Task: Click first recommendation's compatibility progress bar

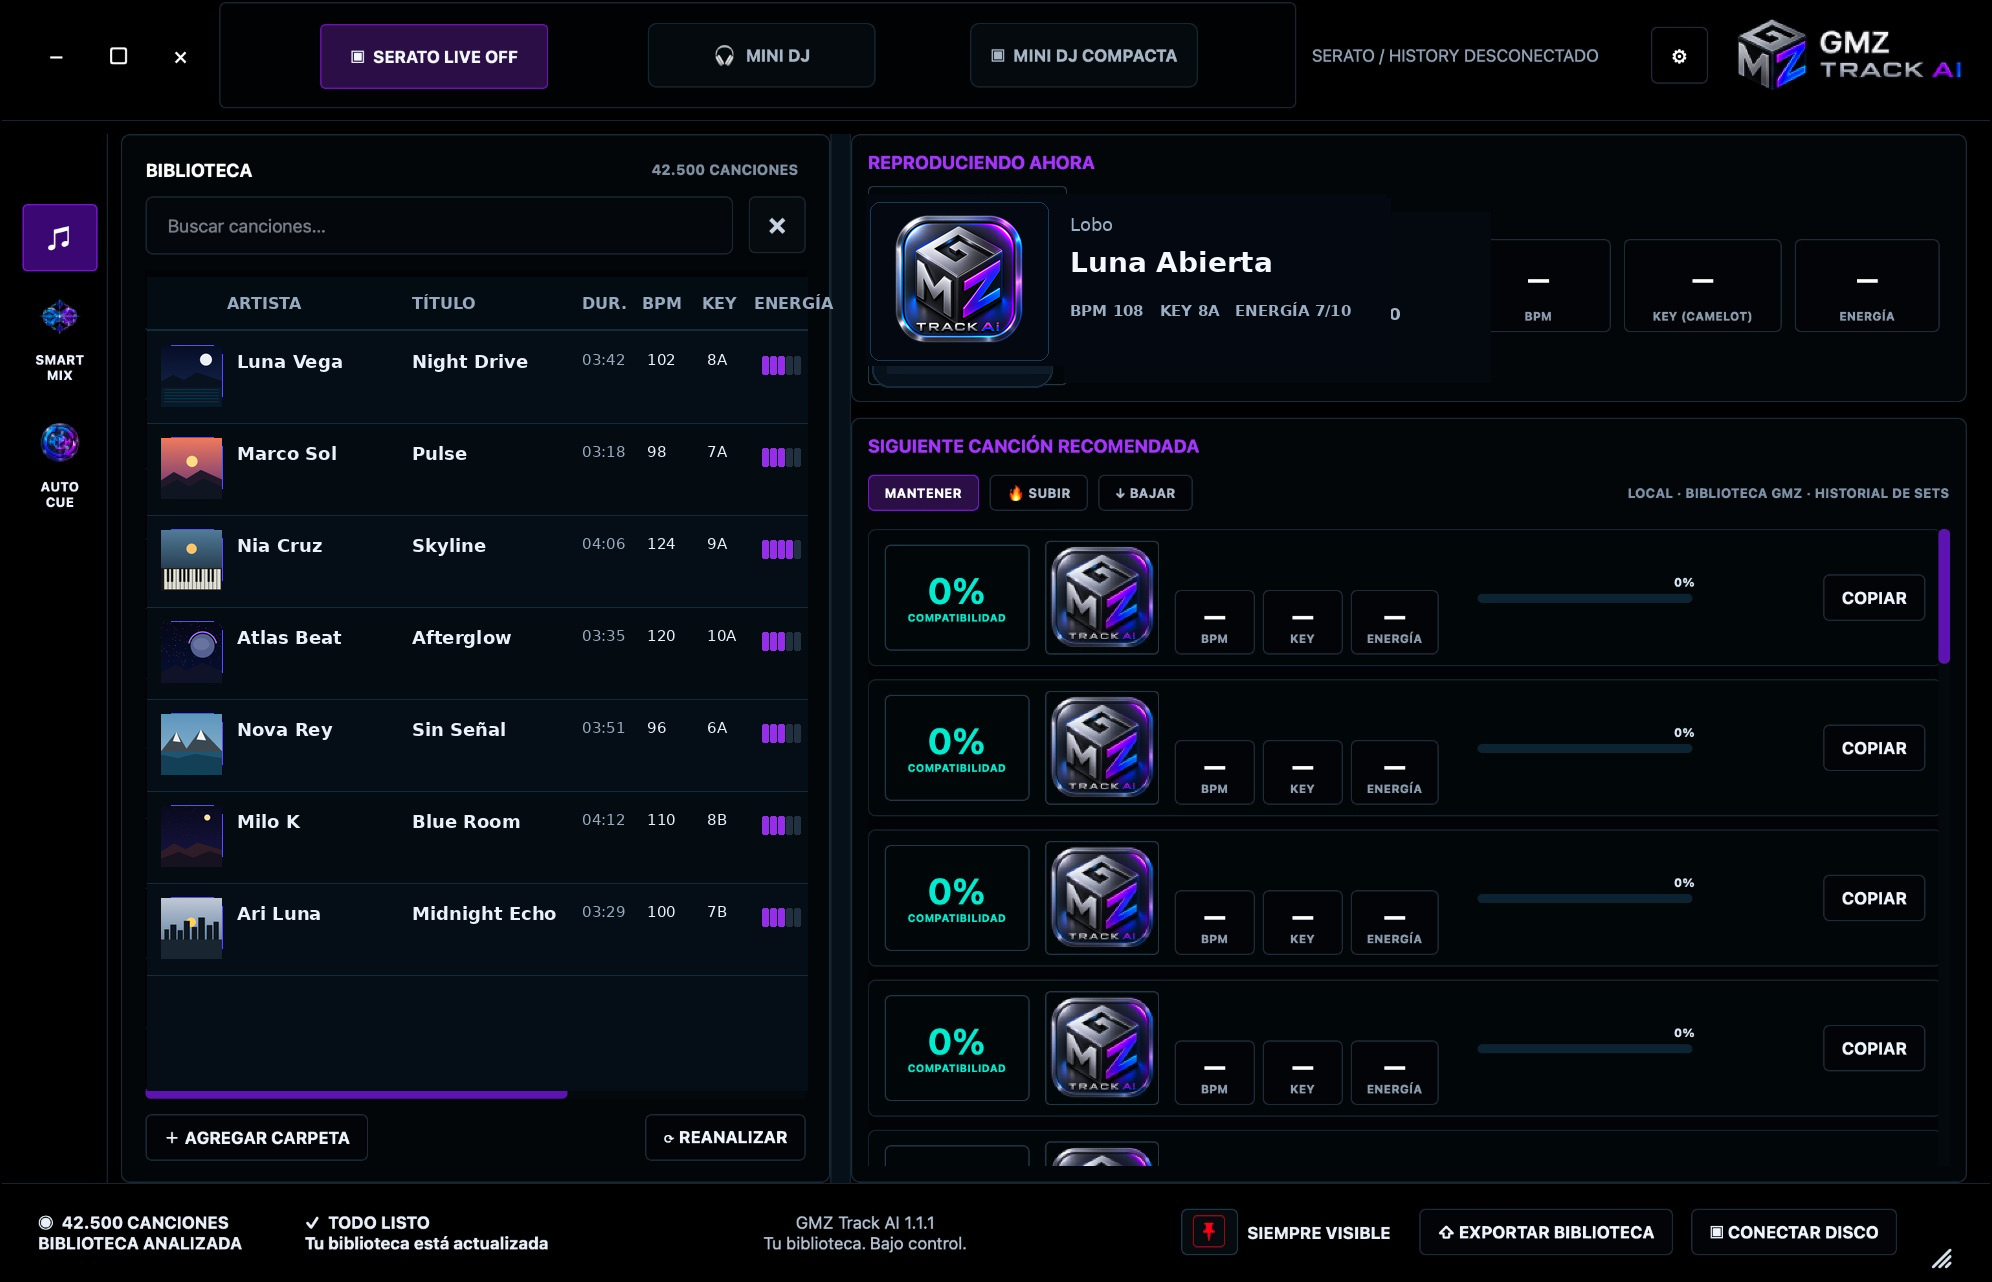Action: point(1585,599)
